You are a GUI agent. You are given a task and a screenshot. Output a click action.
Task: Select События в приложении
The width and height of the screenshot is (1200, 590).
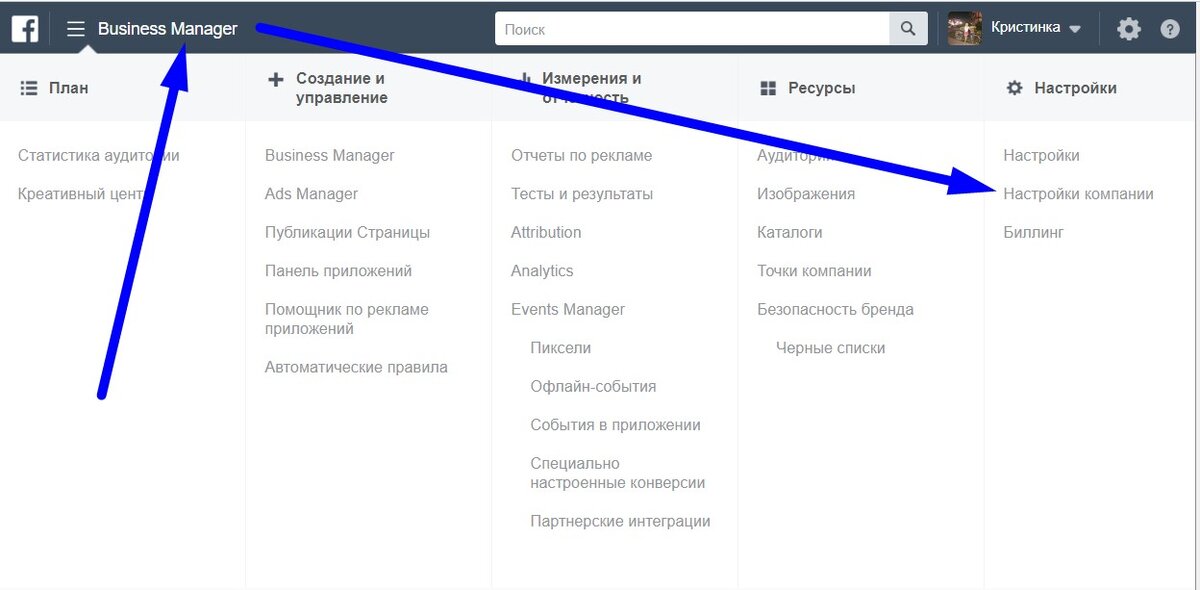(x=615, y=425)
